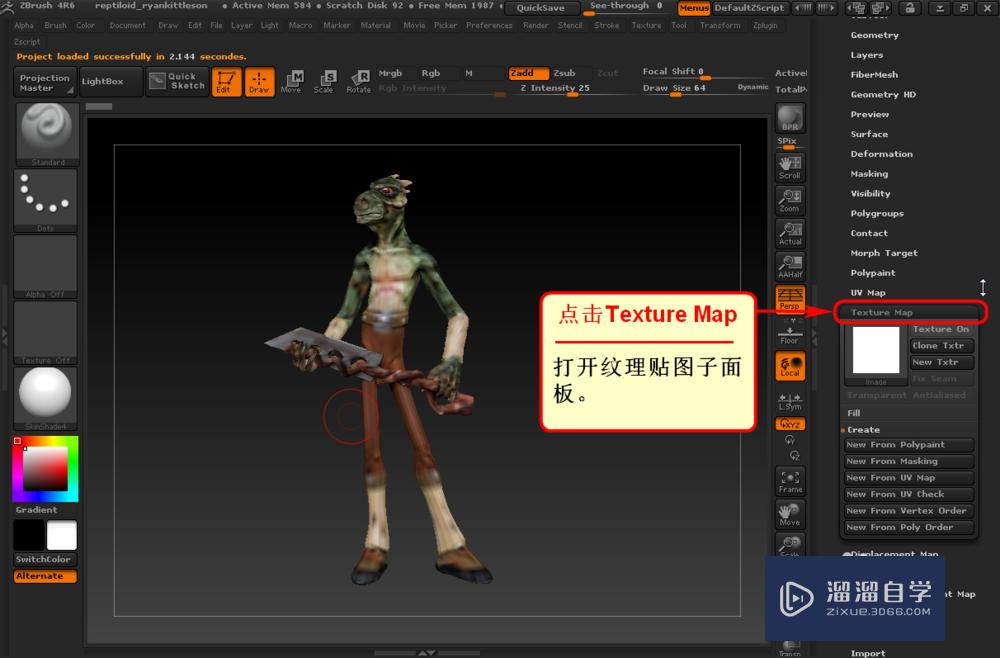Click the QuickSave button
The height and width of the screenshot is (658, 1000).
click(x=541, y=7)
